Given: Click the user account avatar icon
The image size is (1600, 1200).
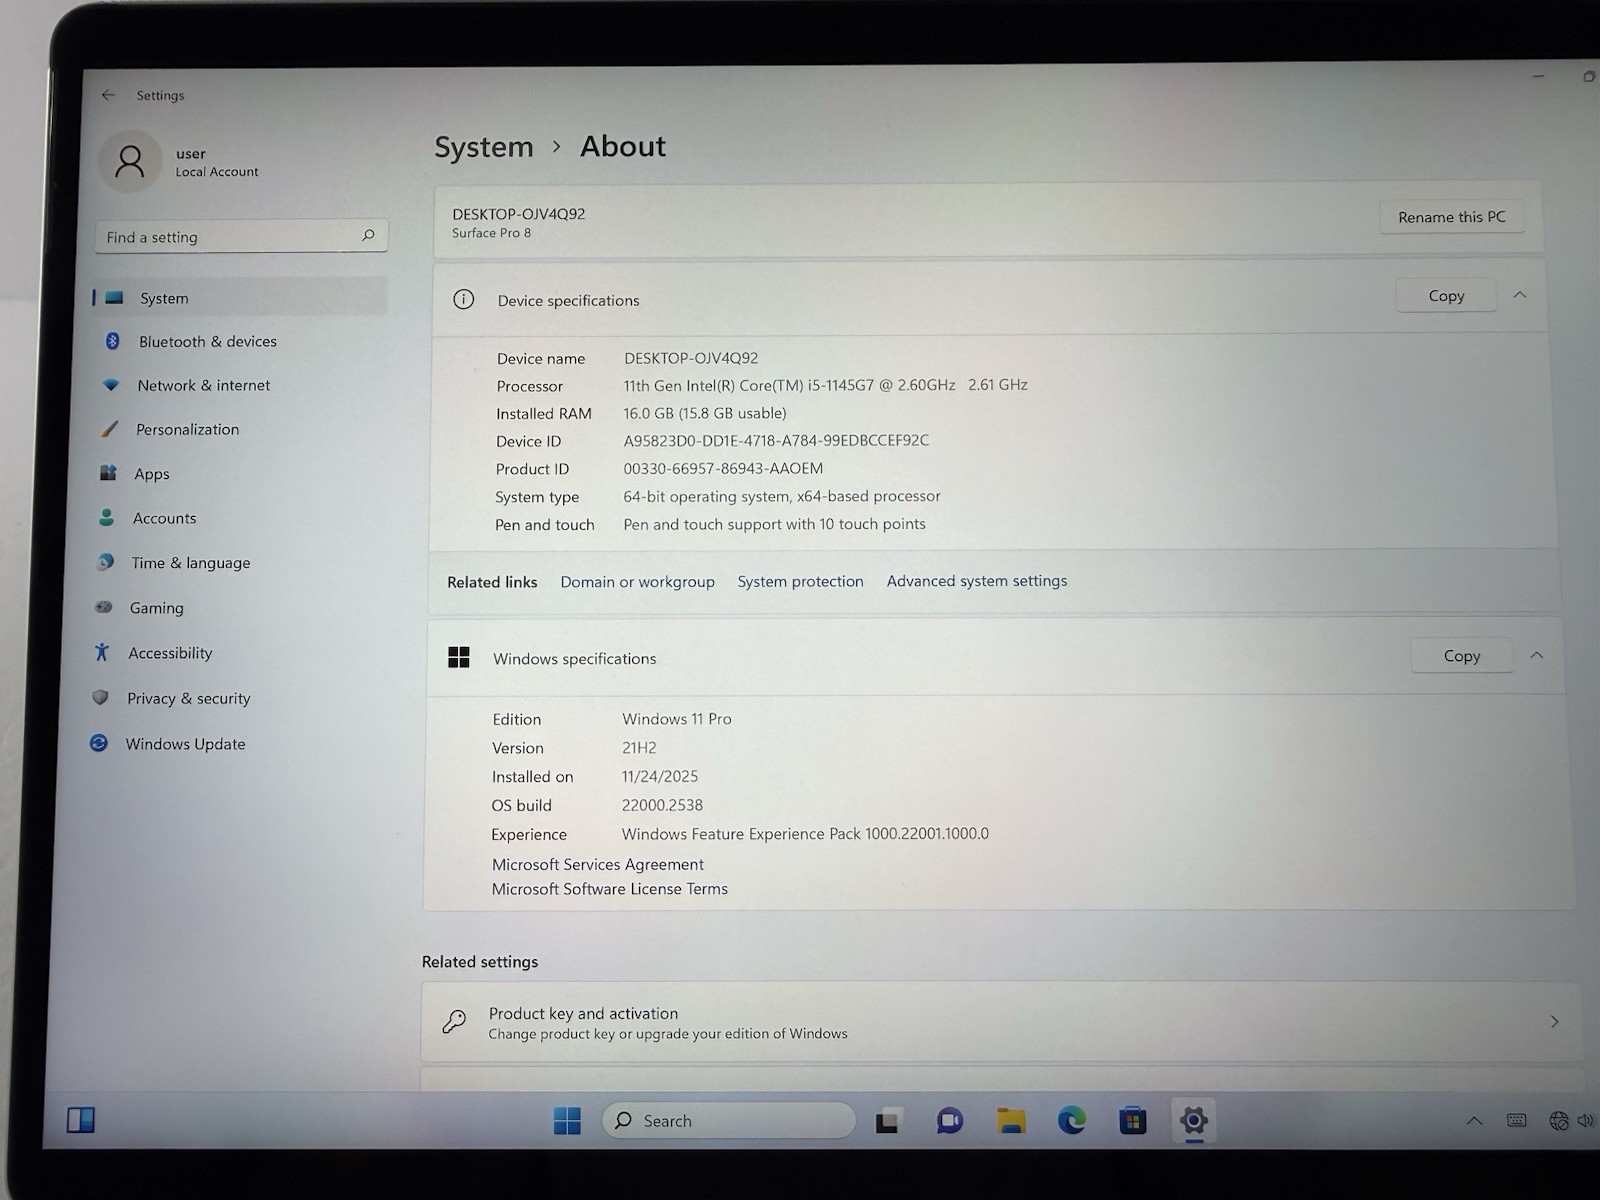Looking at the screenshot, I should coord(130,161).
